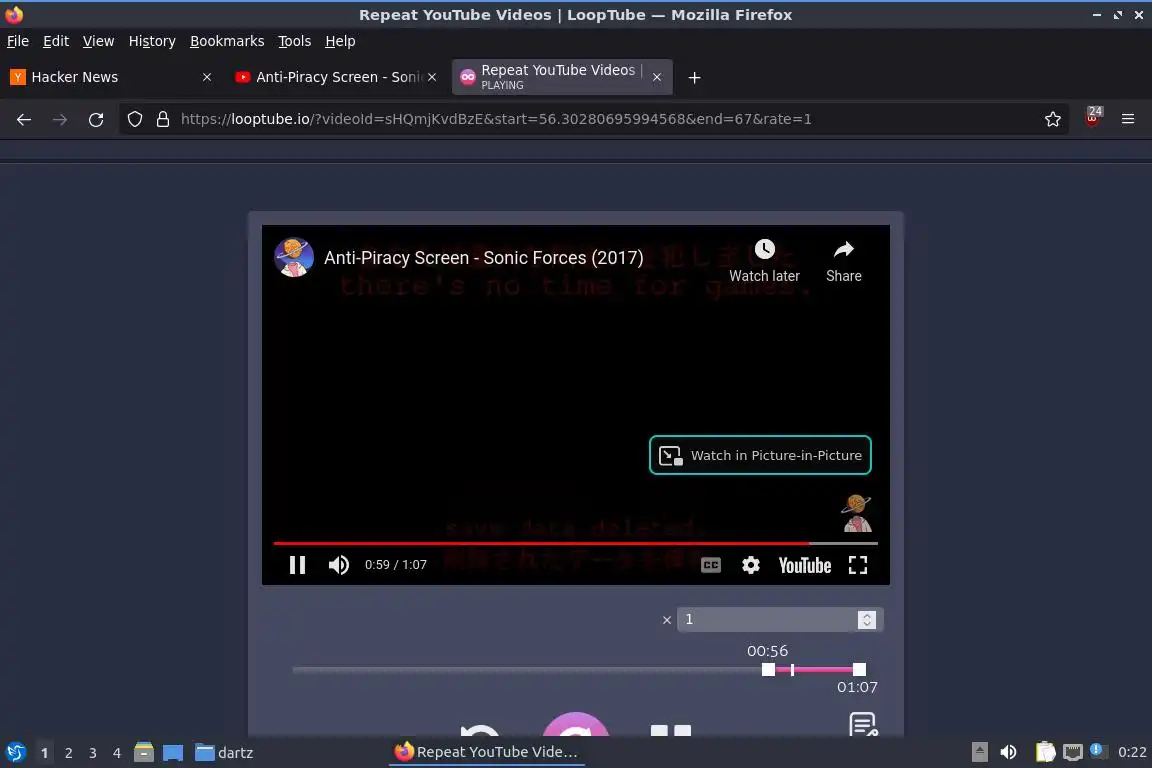This screenshot has height=768, width=1152.
Task: Enter fullscreen mode in the player
Action: pyautogui.click(x=857, y=564)
